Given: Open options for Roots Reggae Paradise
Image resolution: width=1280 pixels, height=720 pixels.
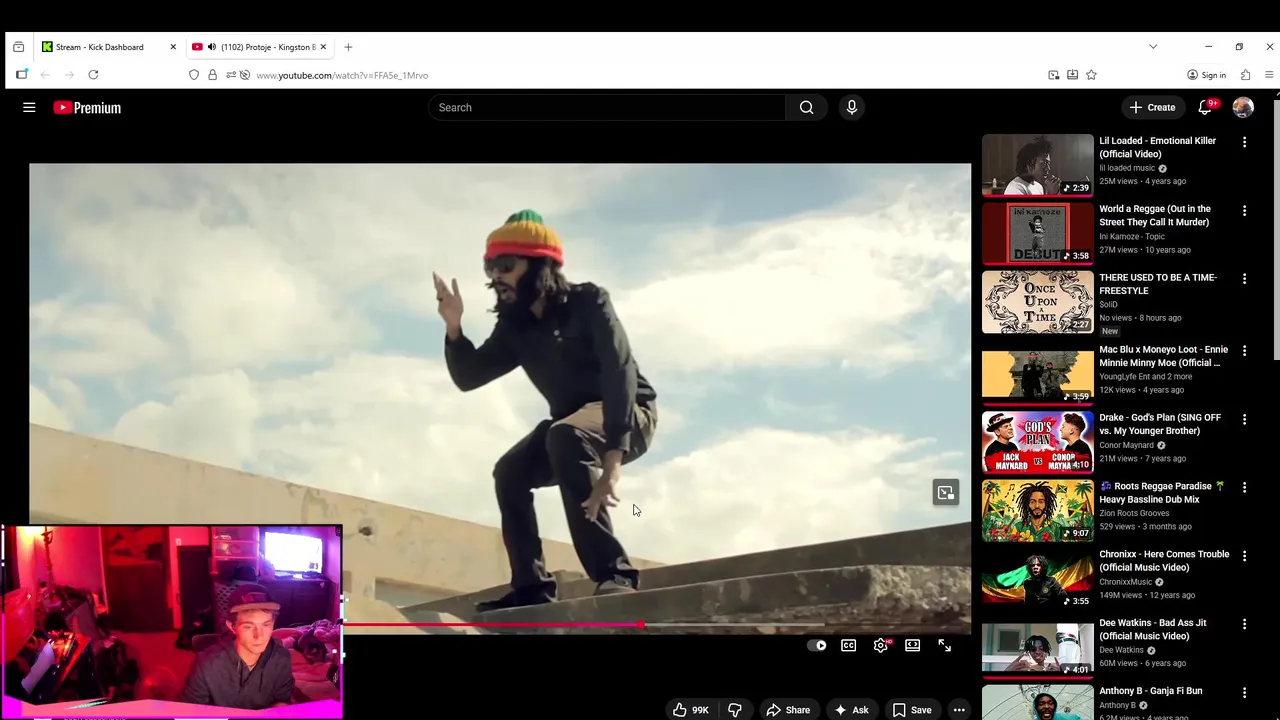Looking at the screenshot, I should [1244, 487].
